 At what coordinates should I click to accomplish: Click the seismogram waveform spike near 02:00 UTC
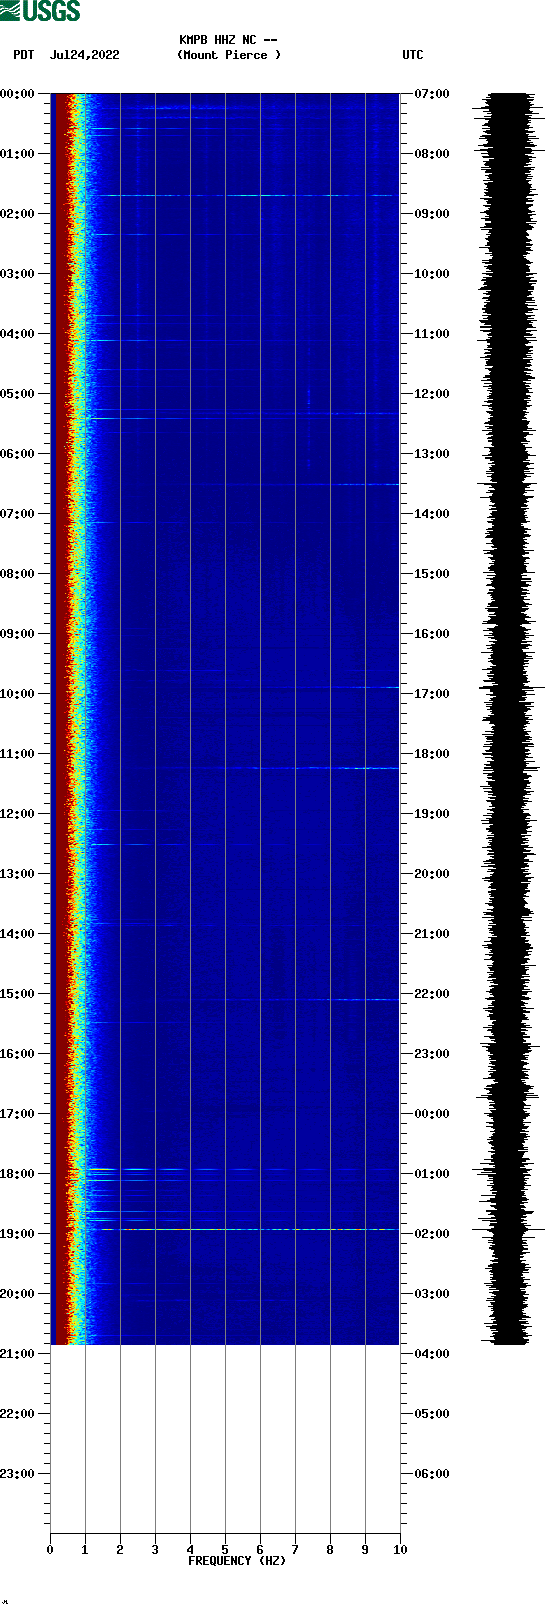pos(510,1228)
